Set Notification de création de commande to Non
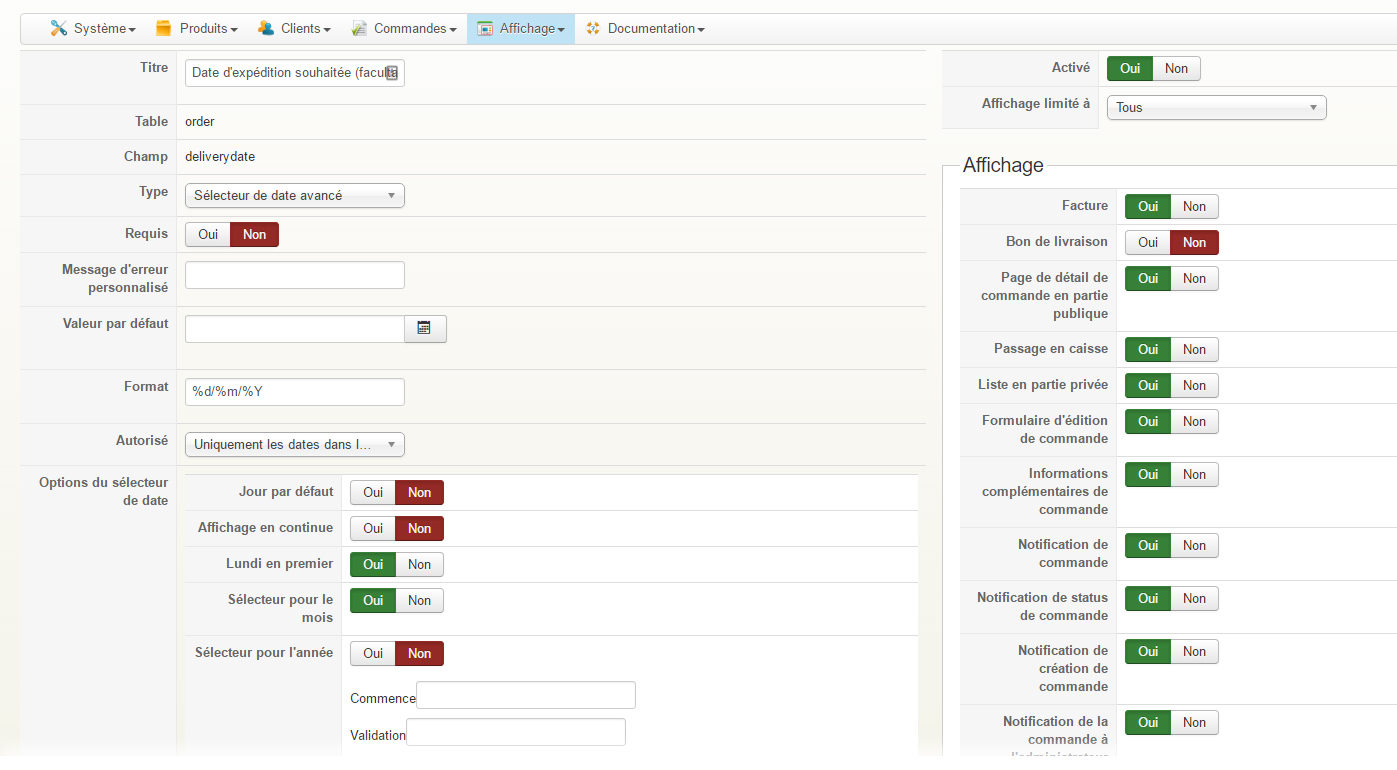This screenshot has height=770, width=1397. point(1195,651)
